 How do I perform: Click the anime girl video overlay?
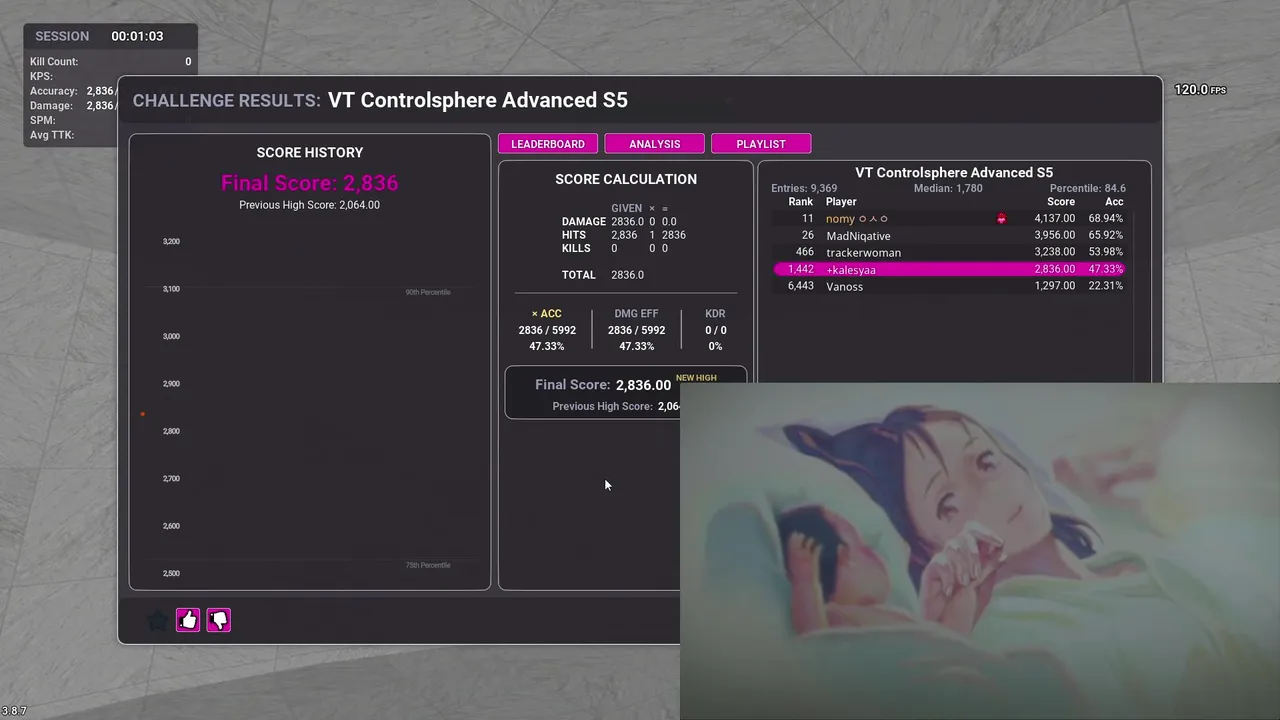point(980,551)
